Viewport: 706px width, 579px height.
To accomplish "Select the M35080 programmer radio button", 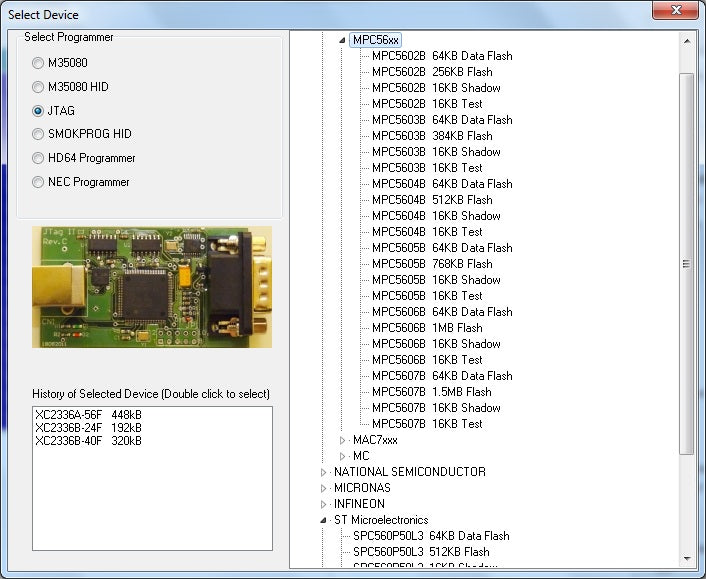I will [x=38, y=62].
